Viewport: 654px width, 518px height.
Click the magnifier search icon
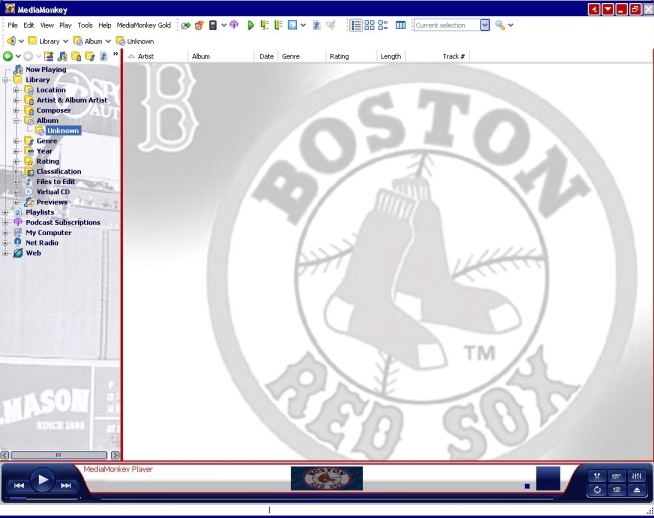[x=500, y=25]
